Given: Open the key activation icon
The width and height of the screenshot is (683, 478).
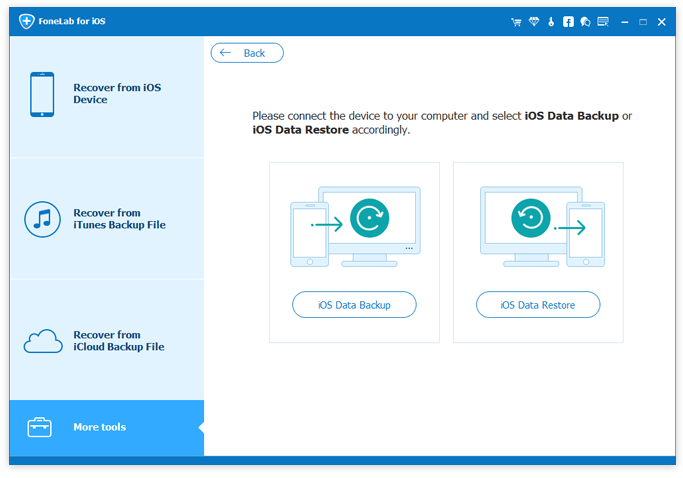Looking at the screenshot, I should coord(551,22).
